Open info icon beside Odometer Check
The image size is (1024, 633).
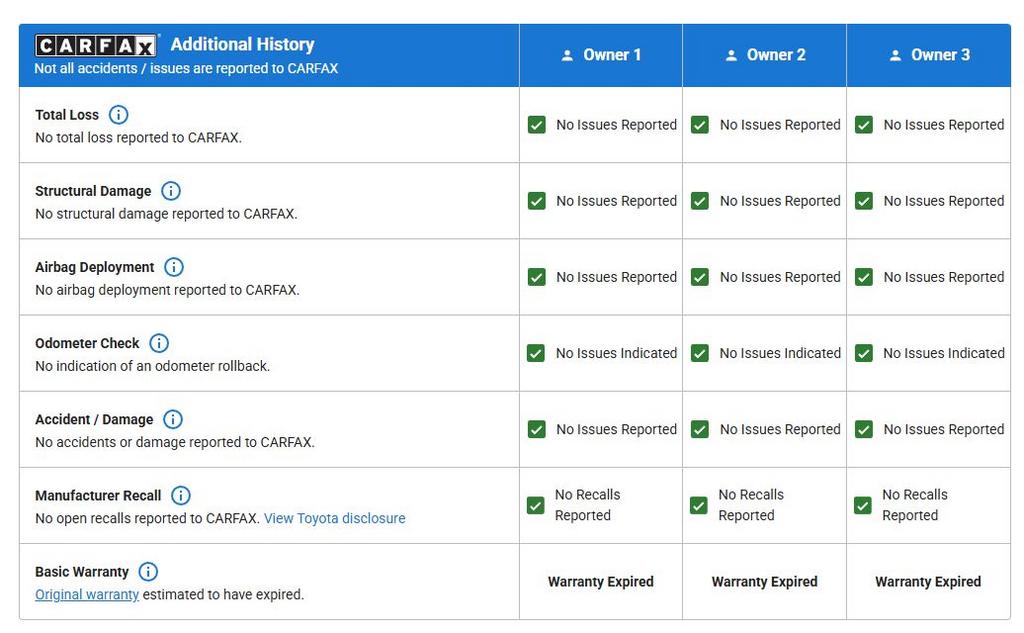point(159,343)
